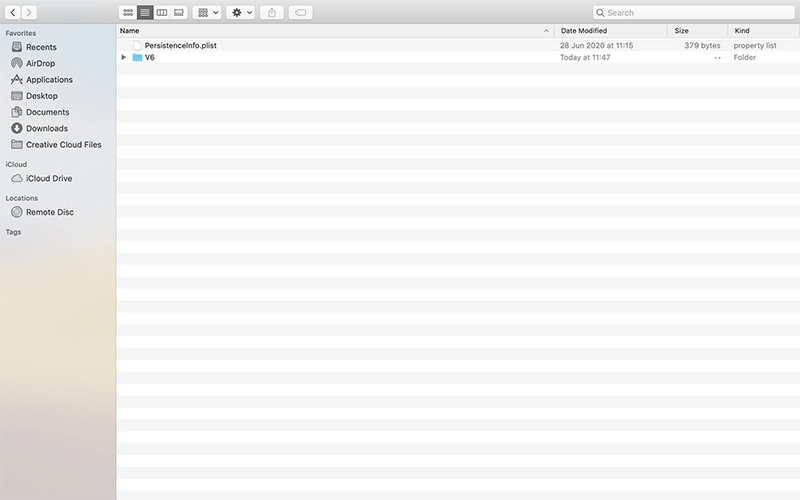Image resolution: width=800 pixels, height=500 pixels.
Task: Click the date 28 Jun 2020 at 11:15
Action: click(x=596, y=45)
